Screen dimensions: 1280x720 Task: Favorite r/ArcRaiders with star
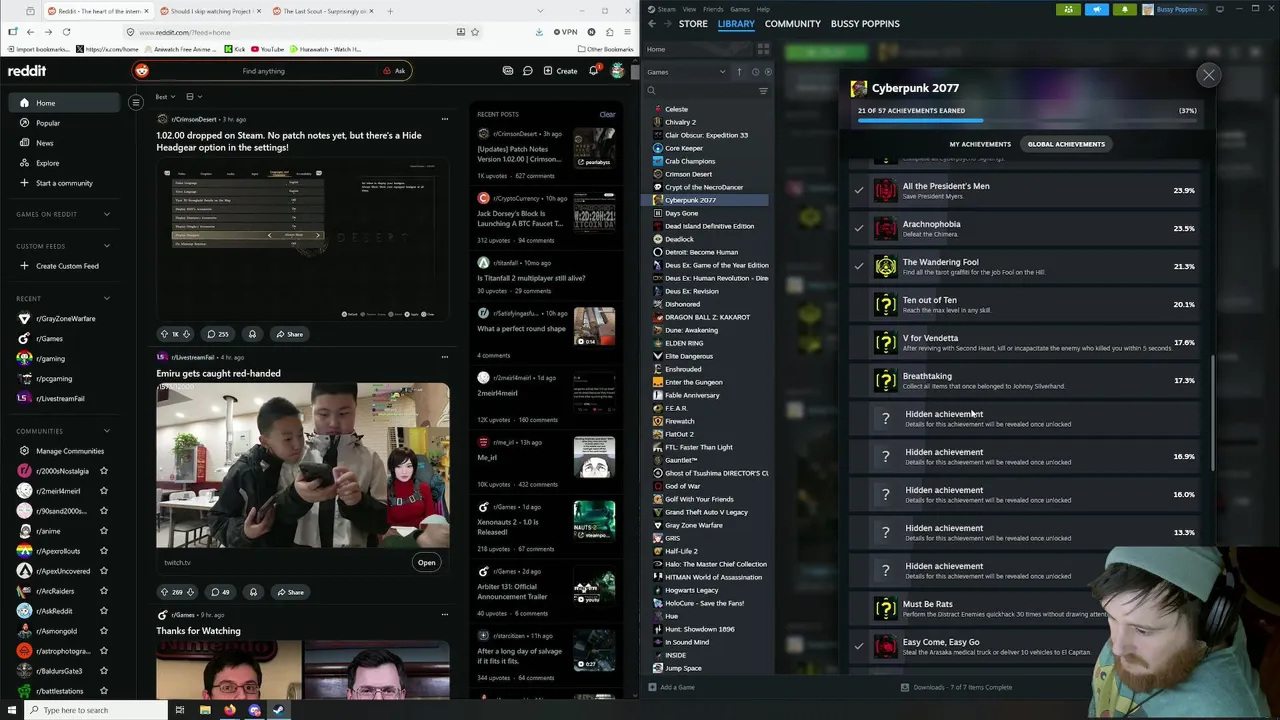tap(104, 591)
